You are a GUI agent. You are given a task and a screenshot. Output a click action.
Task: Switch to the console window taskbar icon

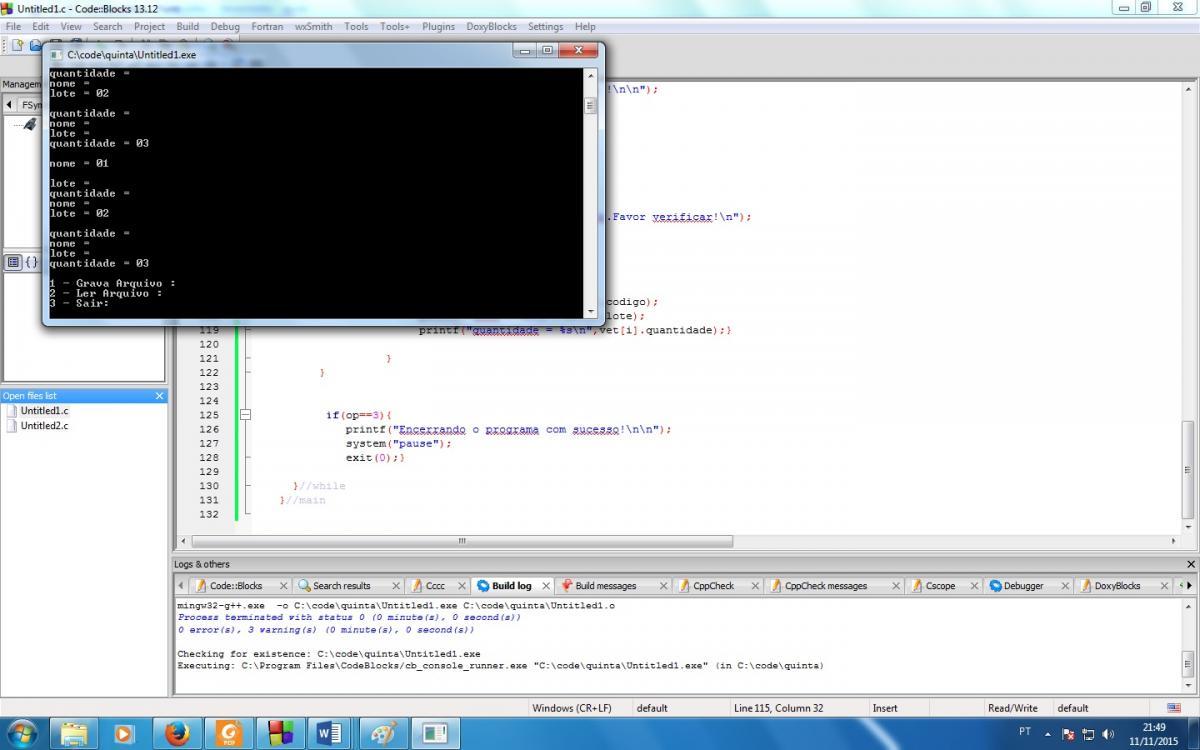pos(434,733)
